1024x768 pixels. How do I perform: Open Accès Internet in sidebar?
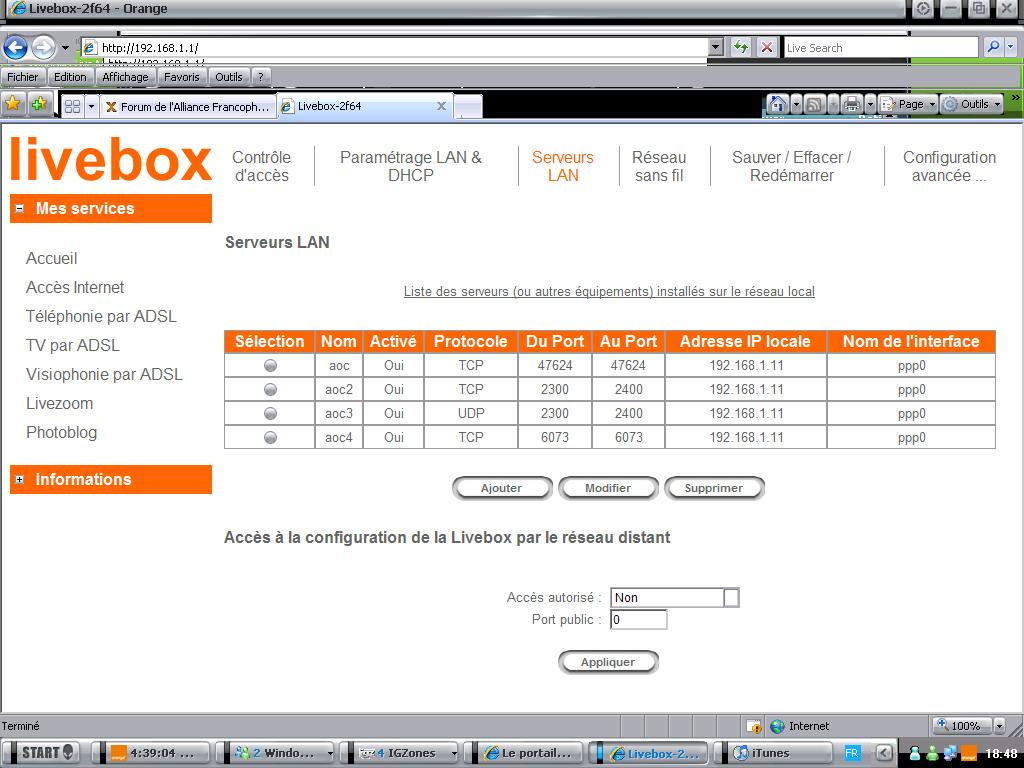click(x=75, y=287)
